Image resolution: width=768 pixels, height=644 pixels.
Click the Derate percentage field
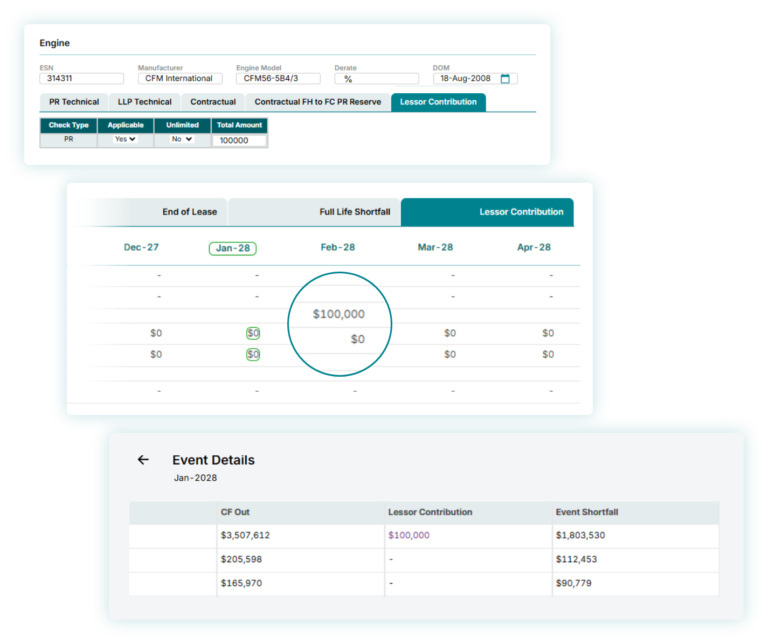[377, 78]
